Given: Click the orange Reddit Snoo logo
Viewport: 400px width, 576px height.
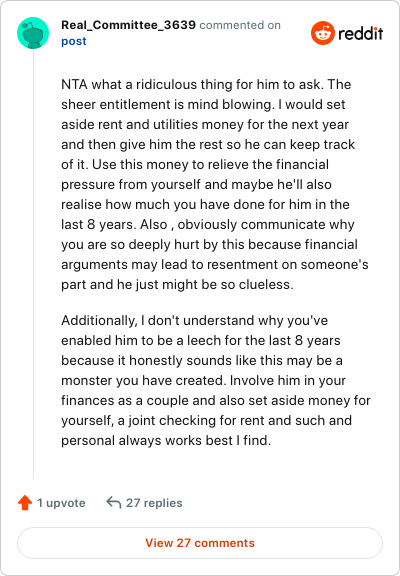Looking at the screenshot, I should [322, 33].
